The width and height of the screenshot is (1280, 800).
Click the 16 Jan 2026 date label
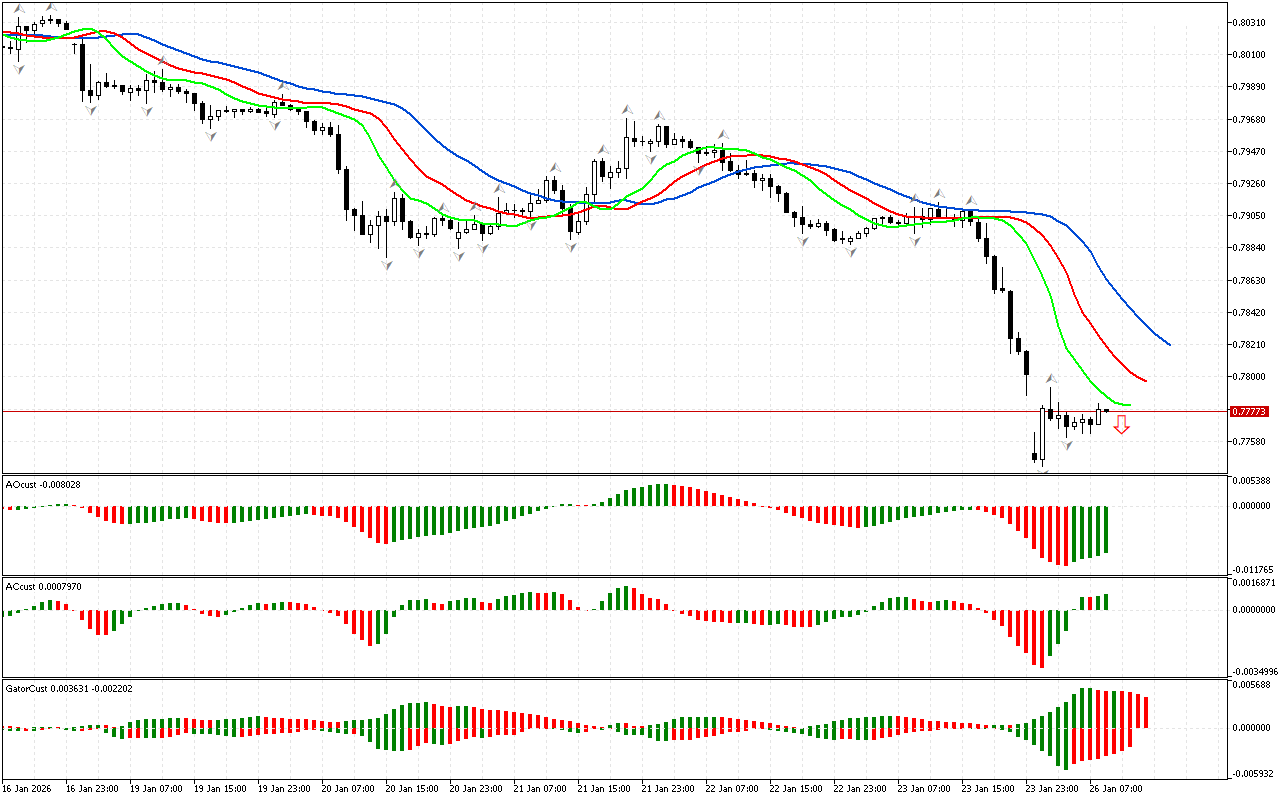31,788
